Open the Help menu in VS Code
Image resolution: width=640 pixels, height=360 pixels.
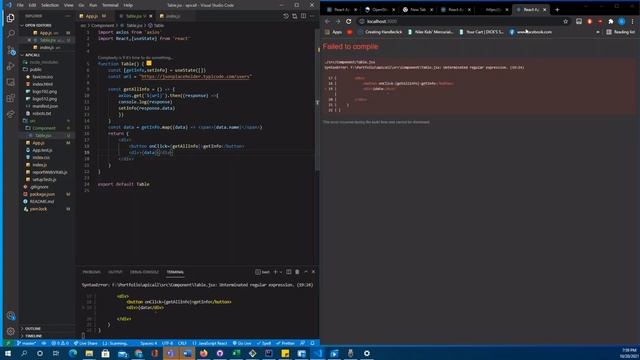[x=128, y=5]
